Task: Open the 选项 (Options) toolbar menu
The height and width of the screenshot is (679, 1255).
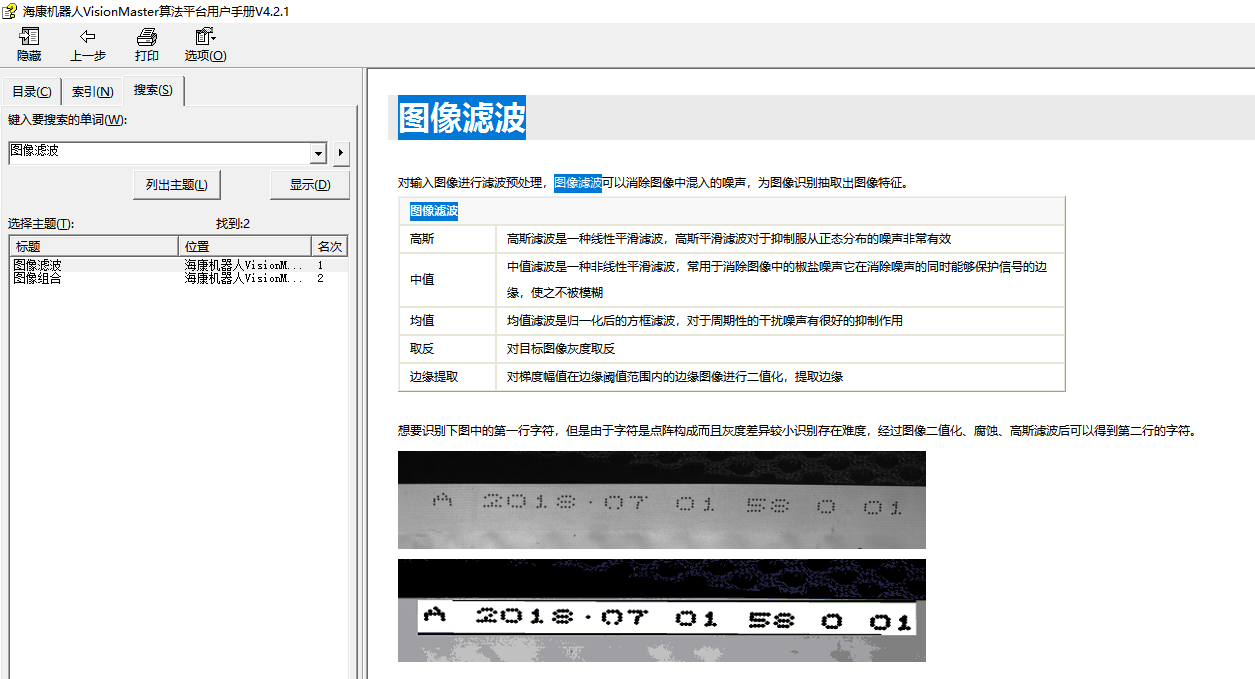Action: tap(206, 45)
